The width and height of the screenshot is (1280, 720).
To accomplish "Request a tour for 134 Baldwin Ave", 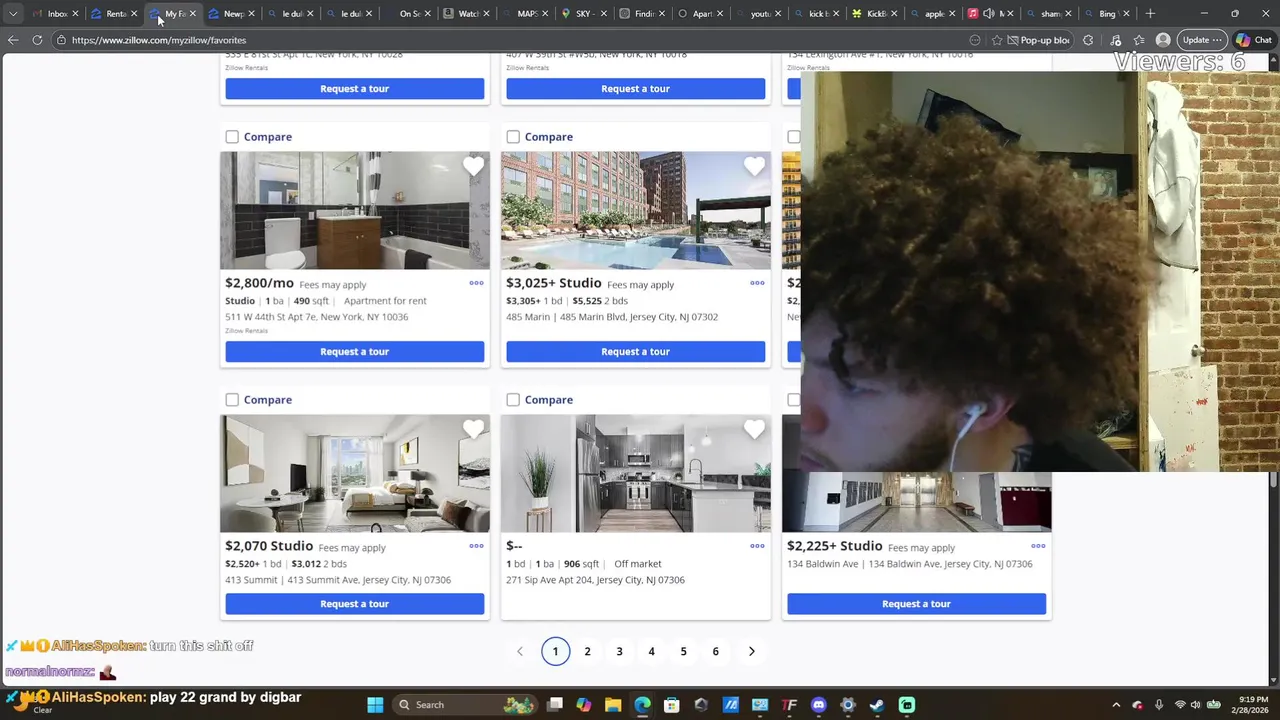I will click(916, 604).
